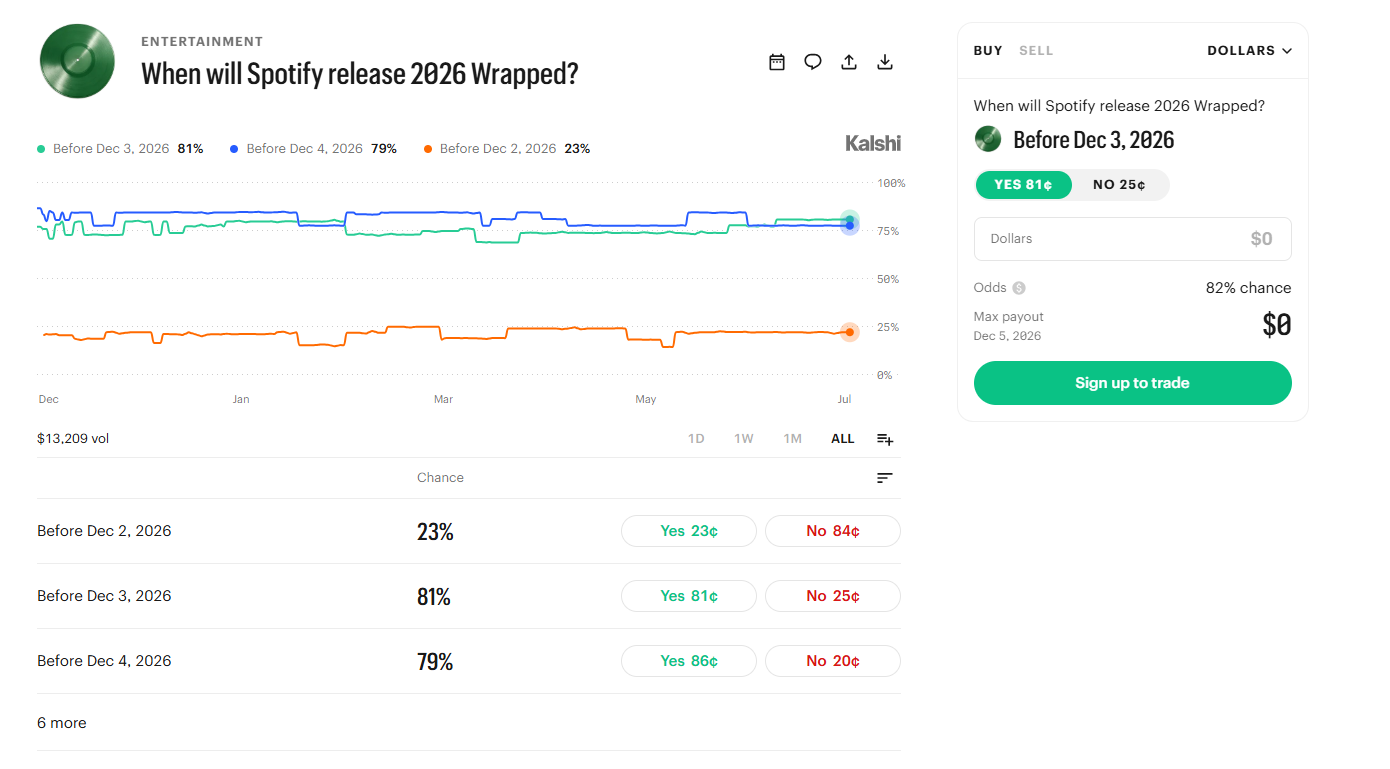Click the 79% chance value in table
This screenshot has width=1390, height=769.
(x=435, y=662)
